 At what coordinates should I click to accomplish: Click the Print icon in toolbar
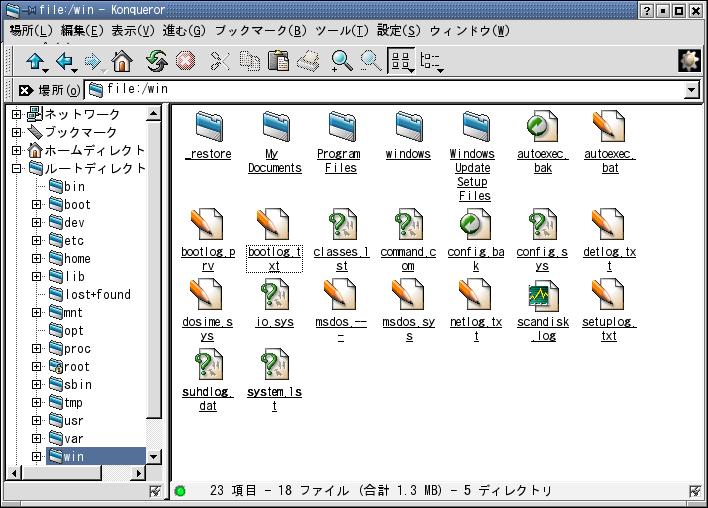(x=309, y=62)
